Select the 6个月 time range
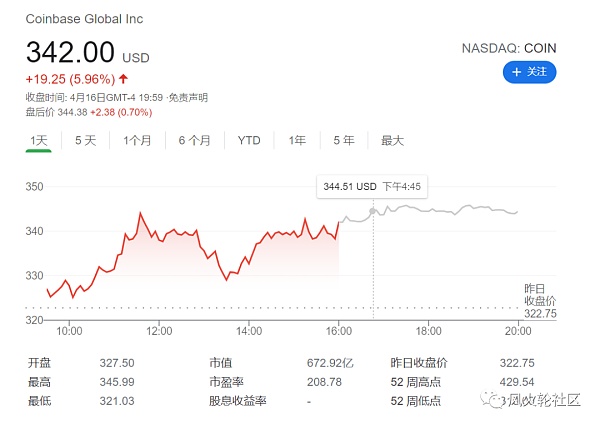 [194, 141]
